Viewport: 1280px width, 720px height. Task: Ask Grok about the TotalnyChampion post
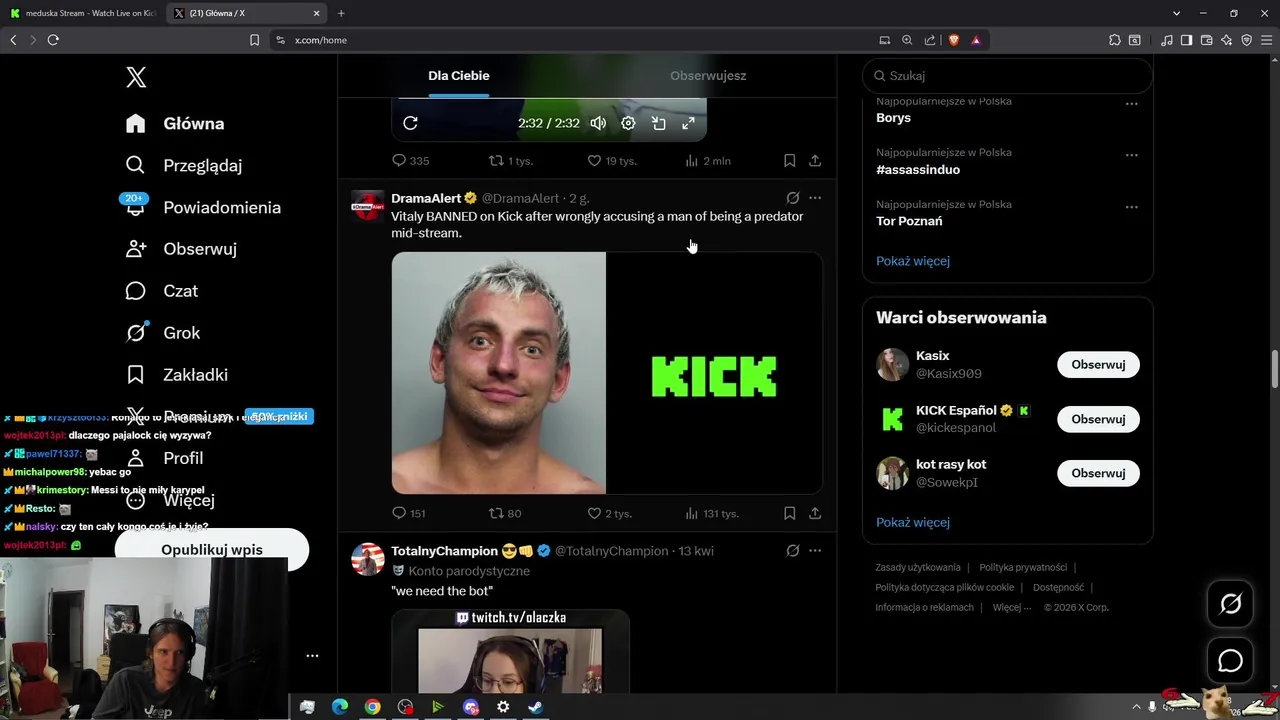tap(792, 551)
